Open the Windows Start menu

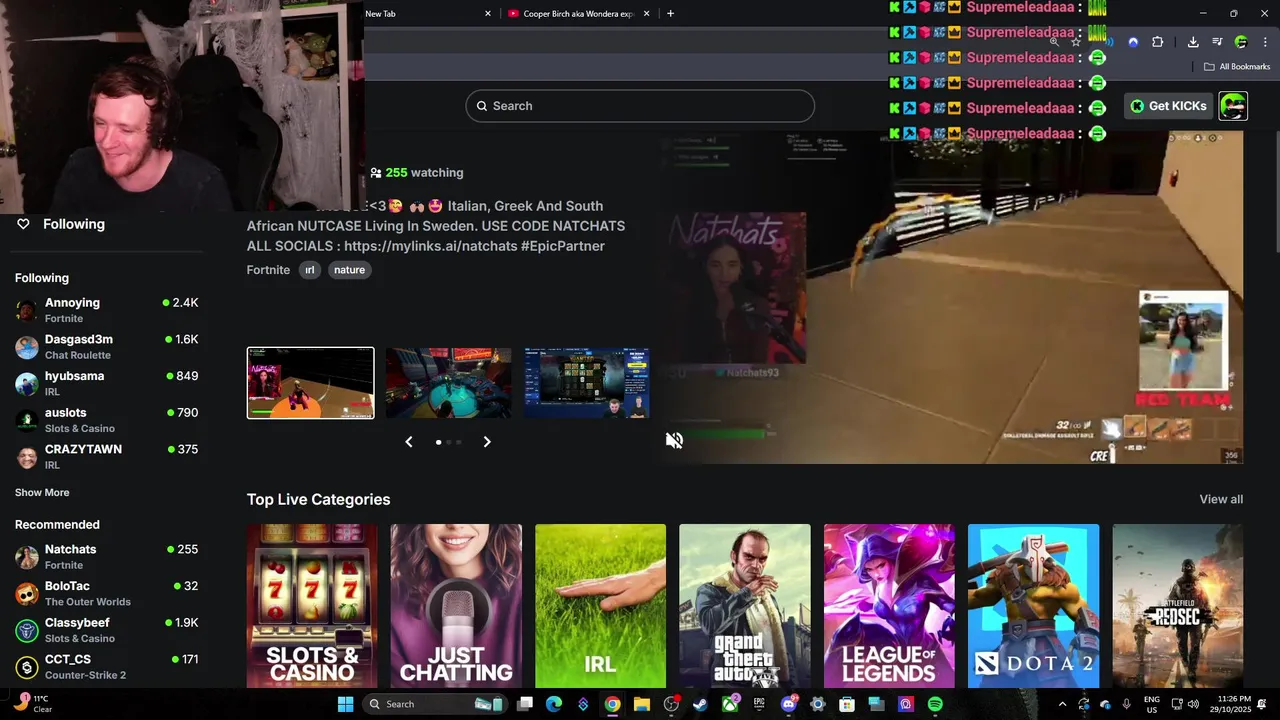tap(345, 704)
